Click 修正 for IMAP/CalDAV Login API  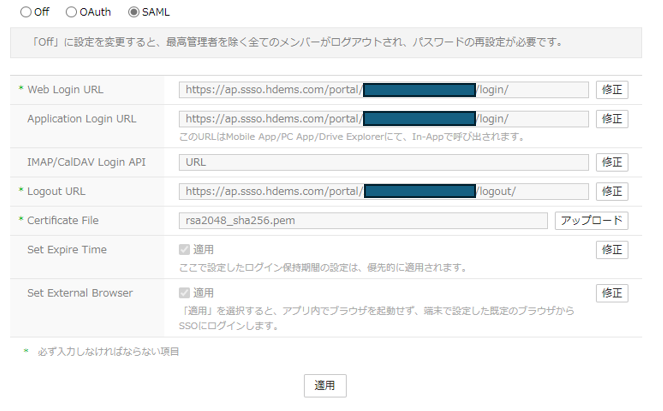click(612, 162)
